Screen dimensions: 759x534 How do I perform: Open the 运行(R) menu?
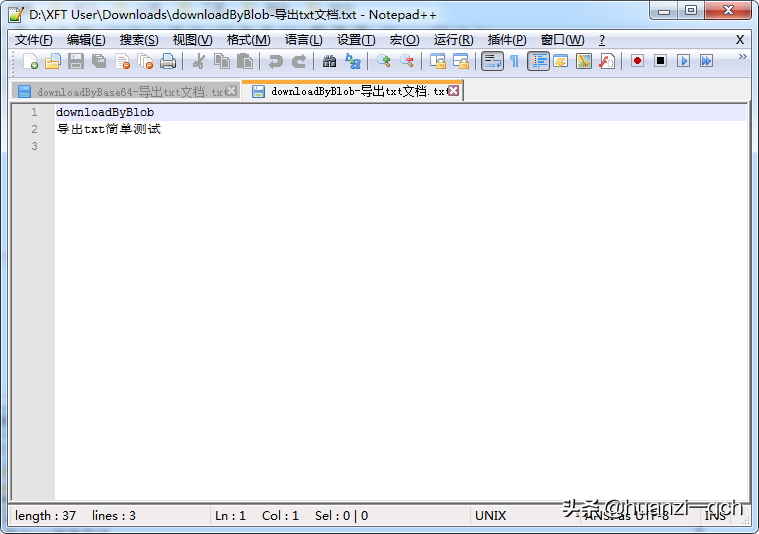[453, 40]
